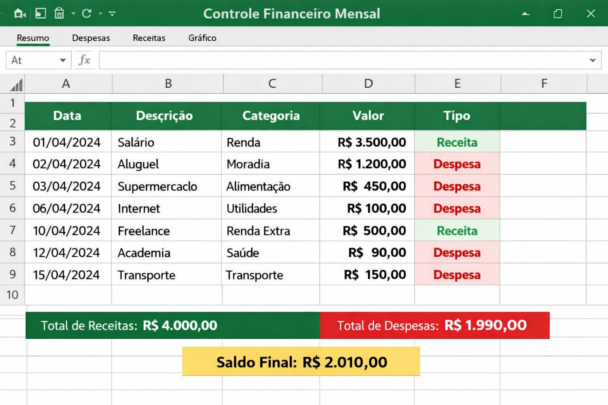Click the save icon in title bar
Image resolution: width=608 pixels, height=405 pixels.
40,14
